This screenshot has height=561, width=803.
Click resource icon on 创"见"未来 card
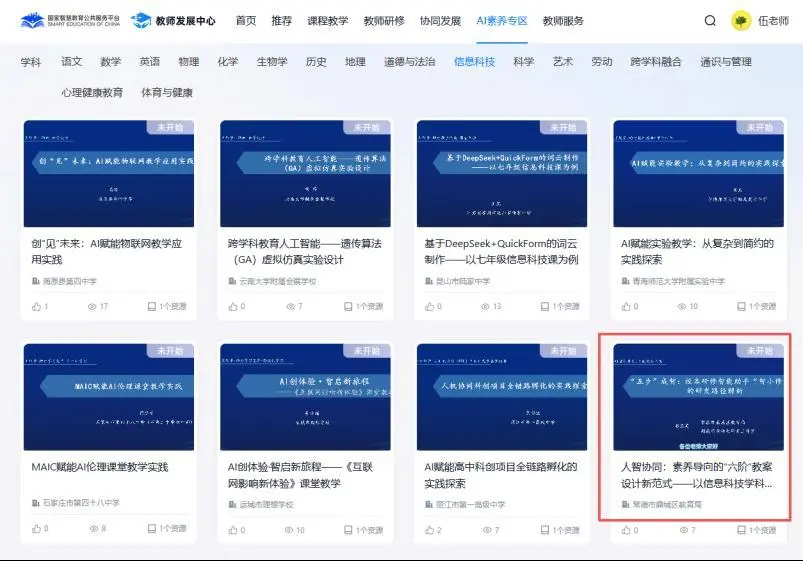tap(152, 306)
